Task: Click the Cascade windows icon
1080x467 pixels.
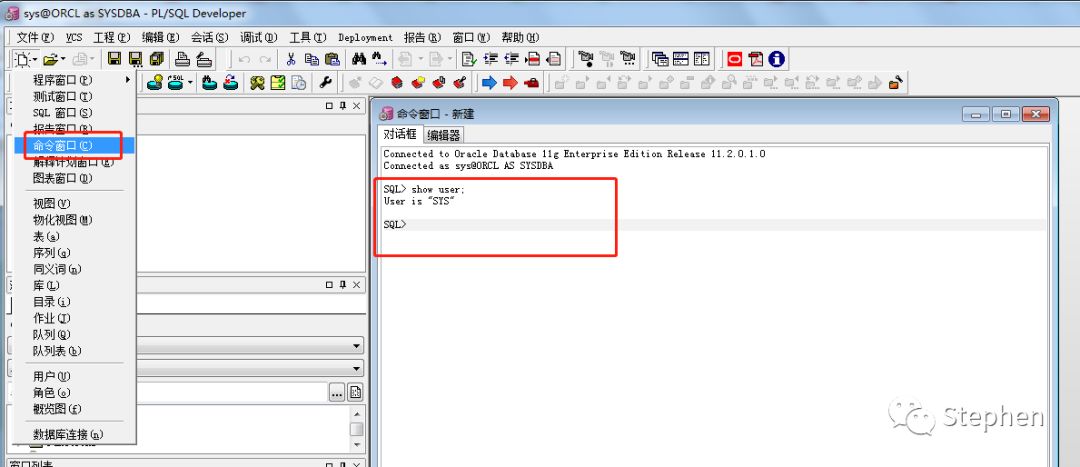Action: pos(660,59)
